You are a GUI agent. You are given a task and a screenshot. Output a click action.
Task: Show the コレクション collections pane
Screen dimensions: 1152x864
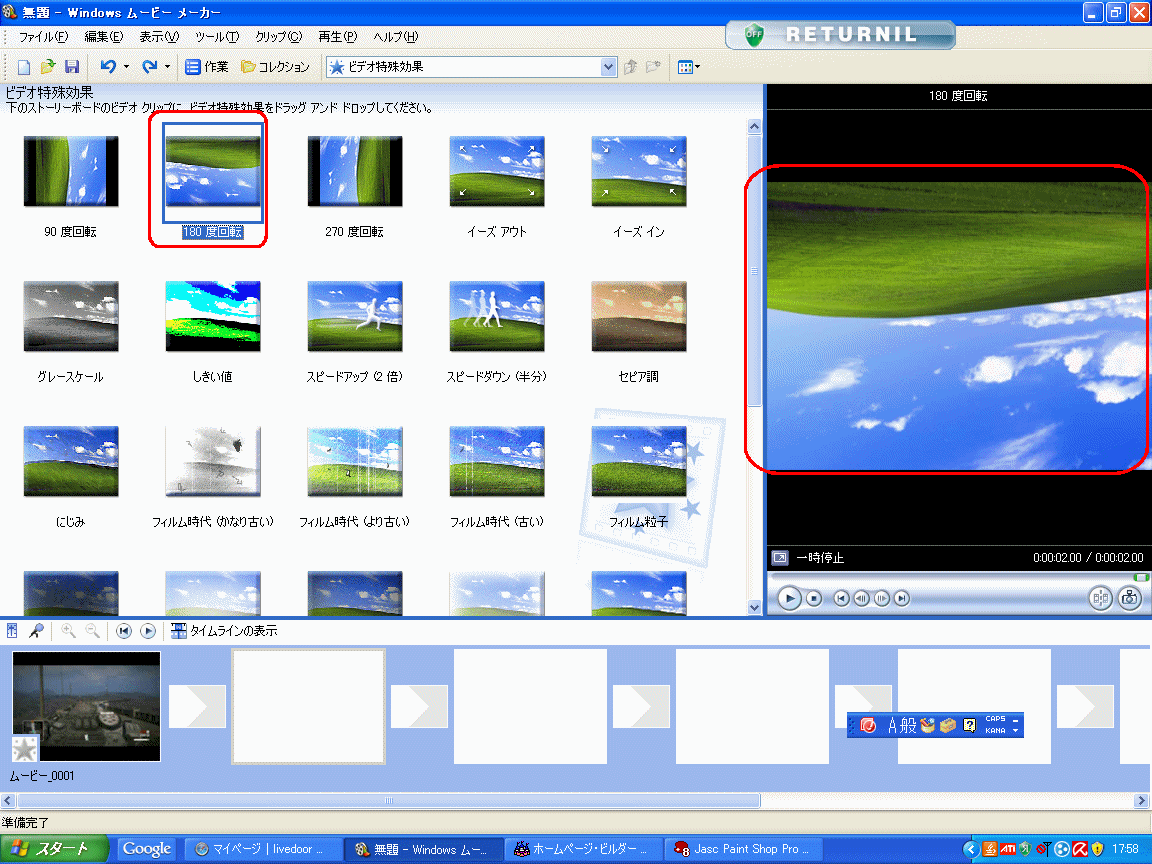[276, 67]
